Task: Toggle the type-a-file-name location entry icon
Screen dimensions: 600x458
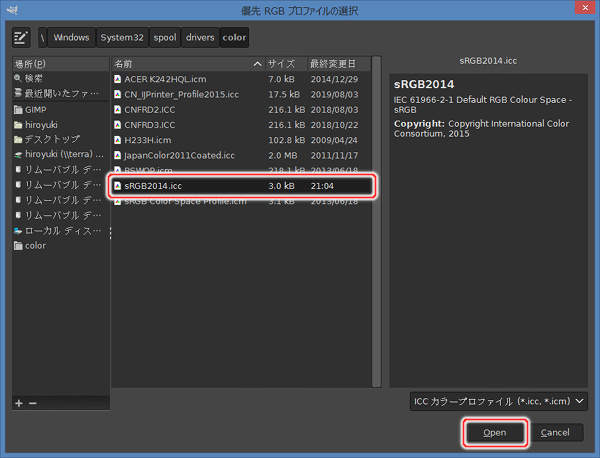Action: click(x=21, y=37)
